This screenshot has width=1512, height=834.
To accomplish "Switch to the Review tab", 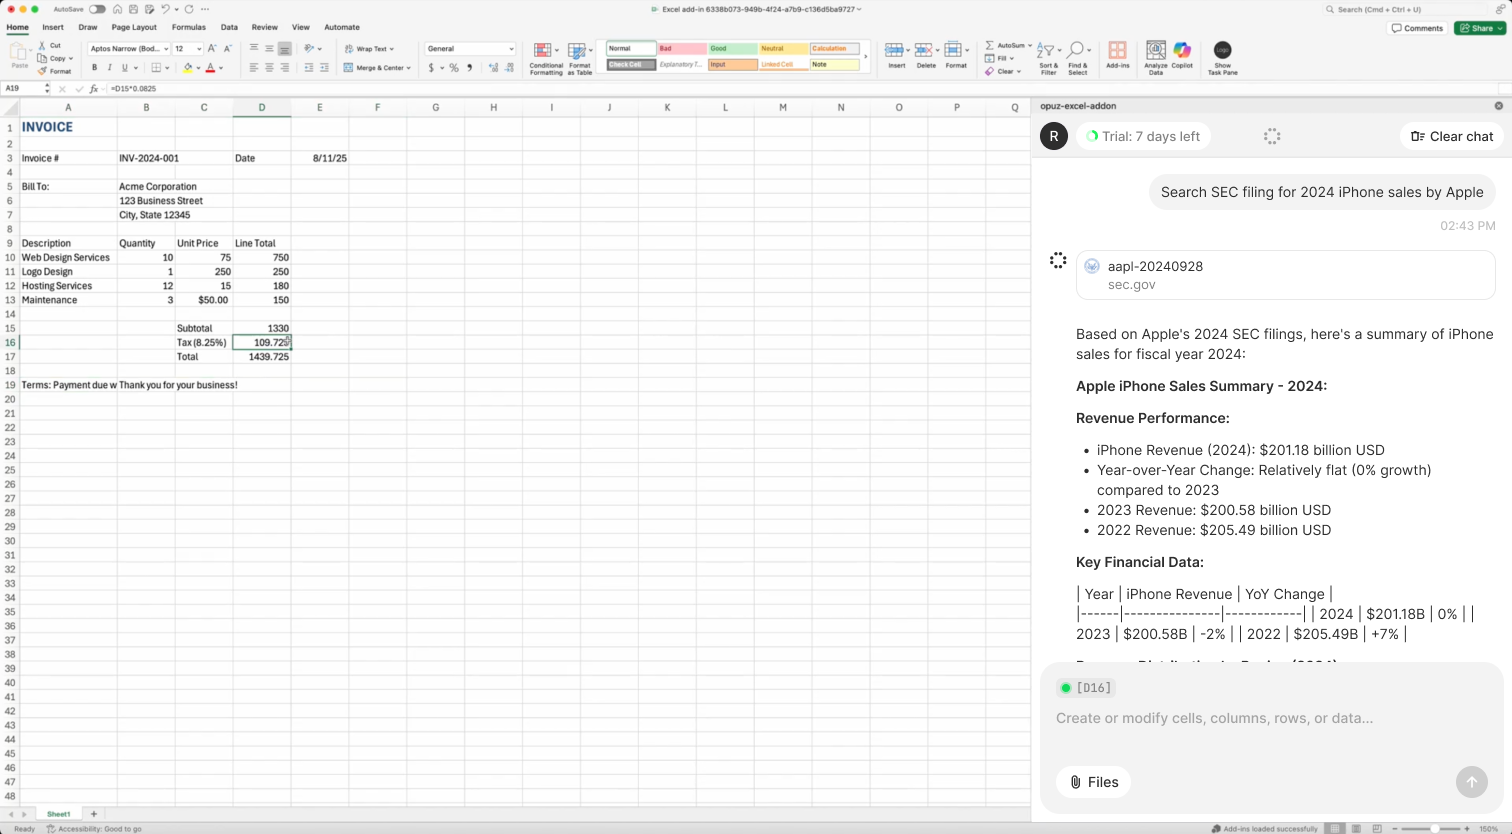I will 265,27.
